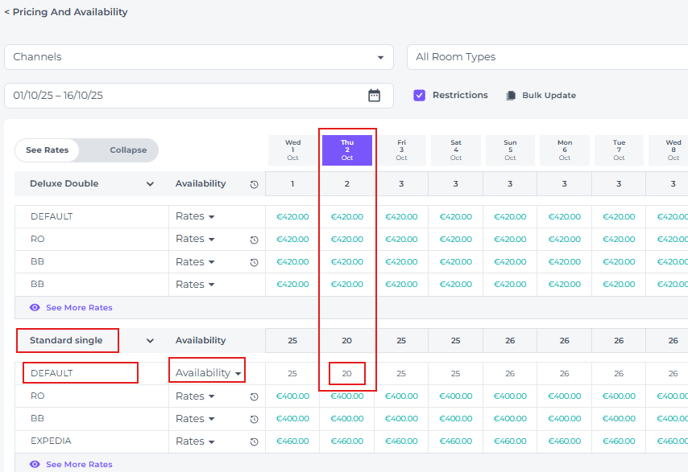688x472 pixels.
Task: Click history icon in Deluxe Double Availability row
Action: [x=254, y=185]
